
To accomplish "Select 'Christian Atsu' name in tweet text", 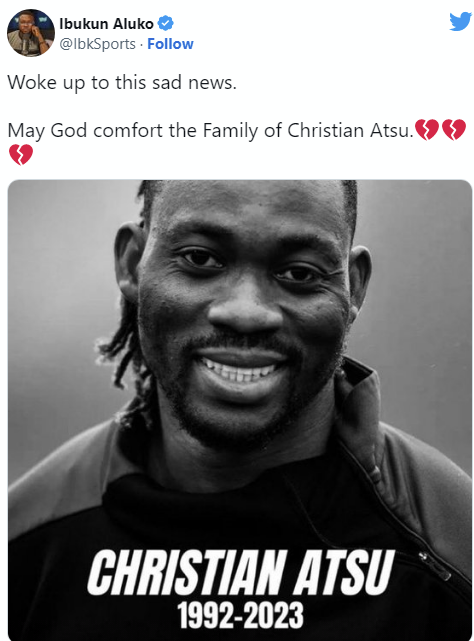I will coord(350,130).
